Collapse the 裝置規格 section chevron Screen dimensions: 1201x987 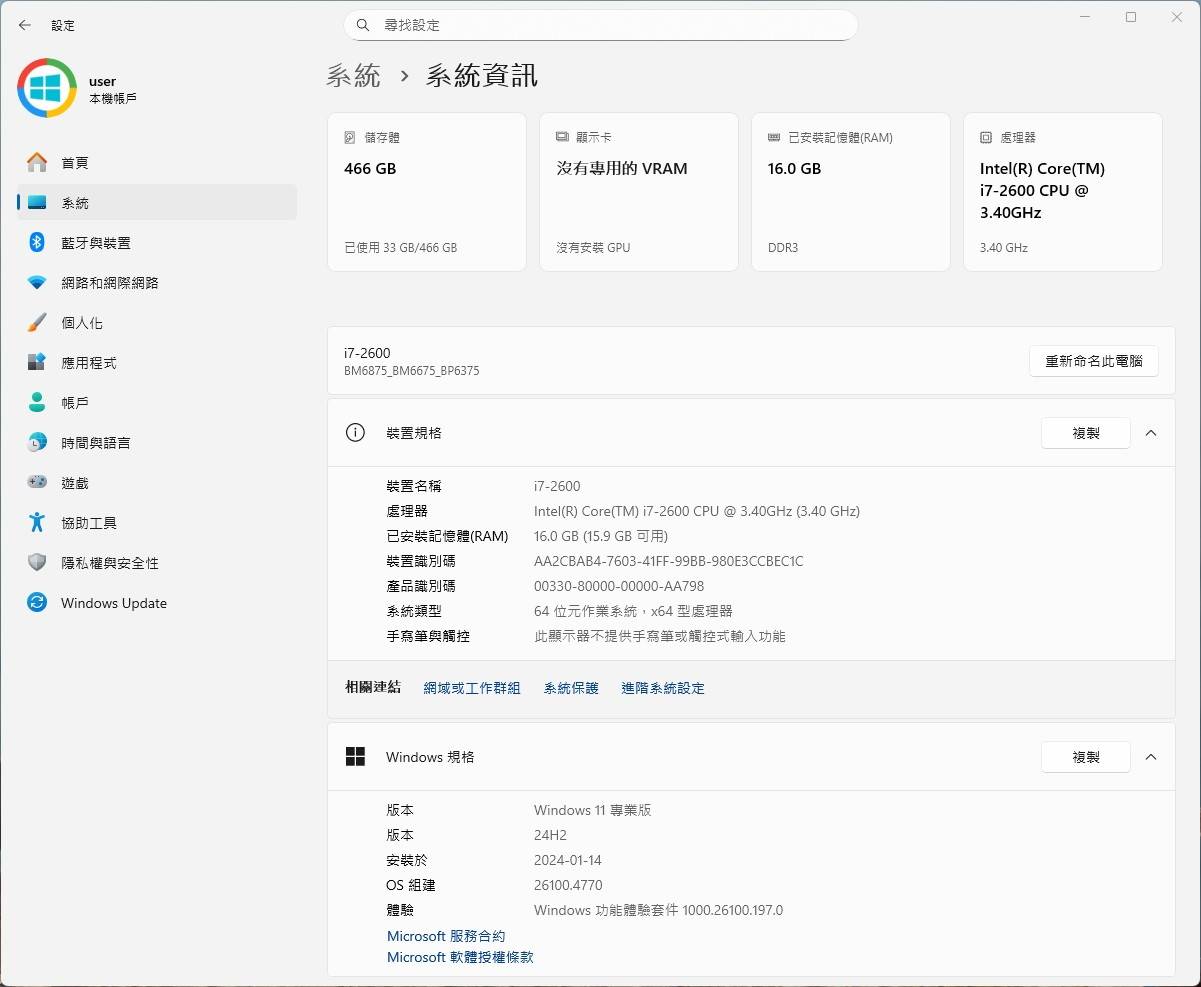1151,433
